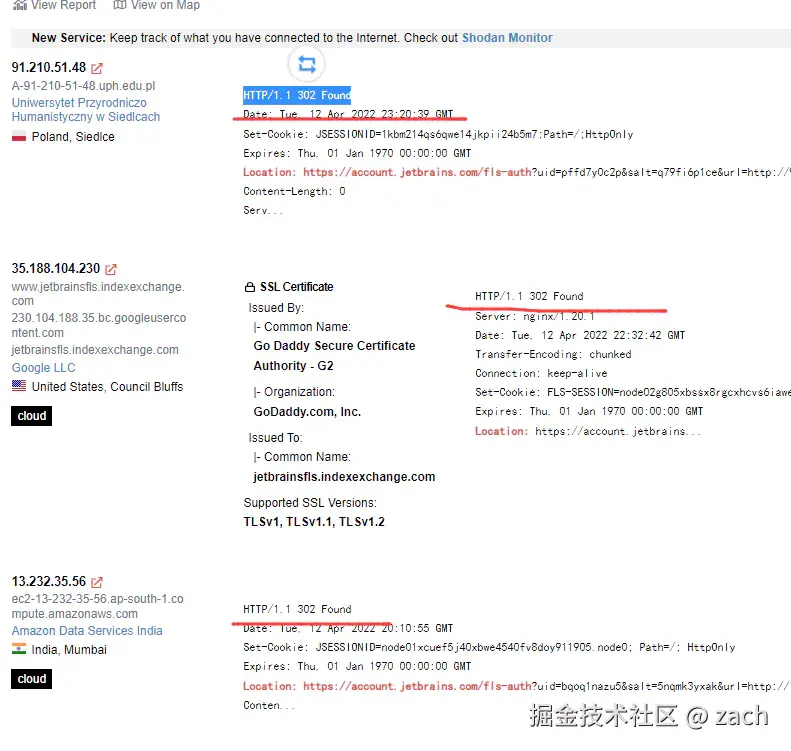Click Location line with uid=bqoq1nazu5
This screenshot has width=791, height=751.
(517, 686)
